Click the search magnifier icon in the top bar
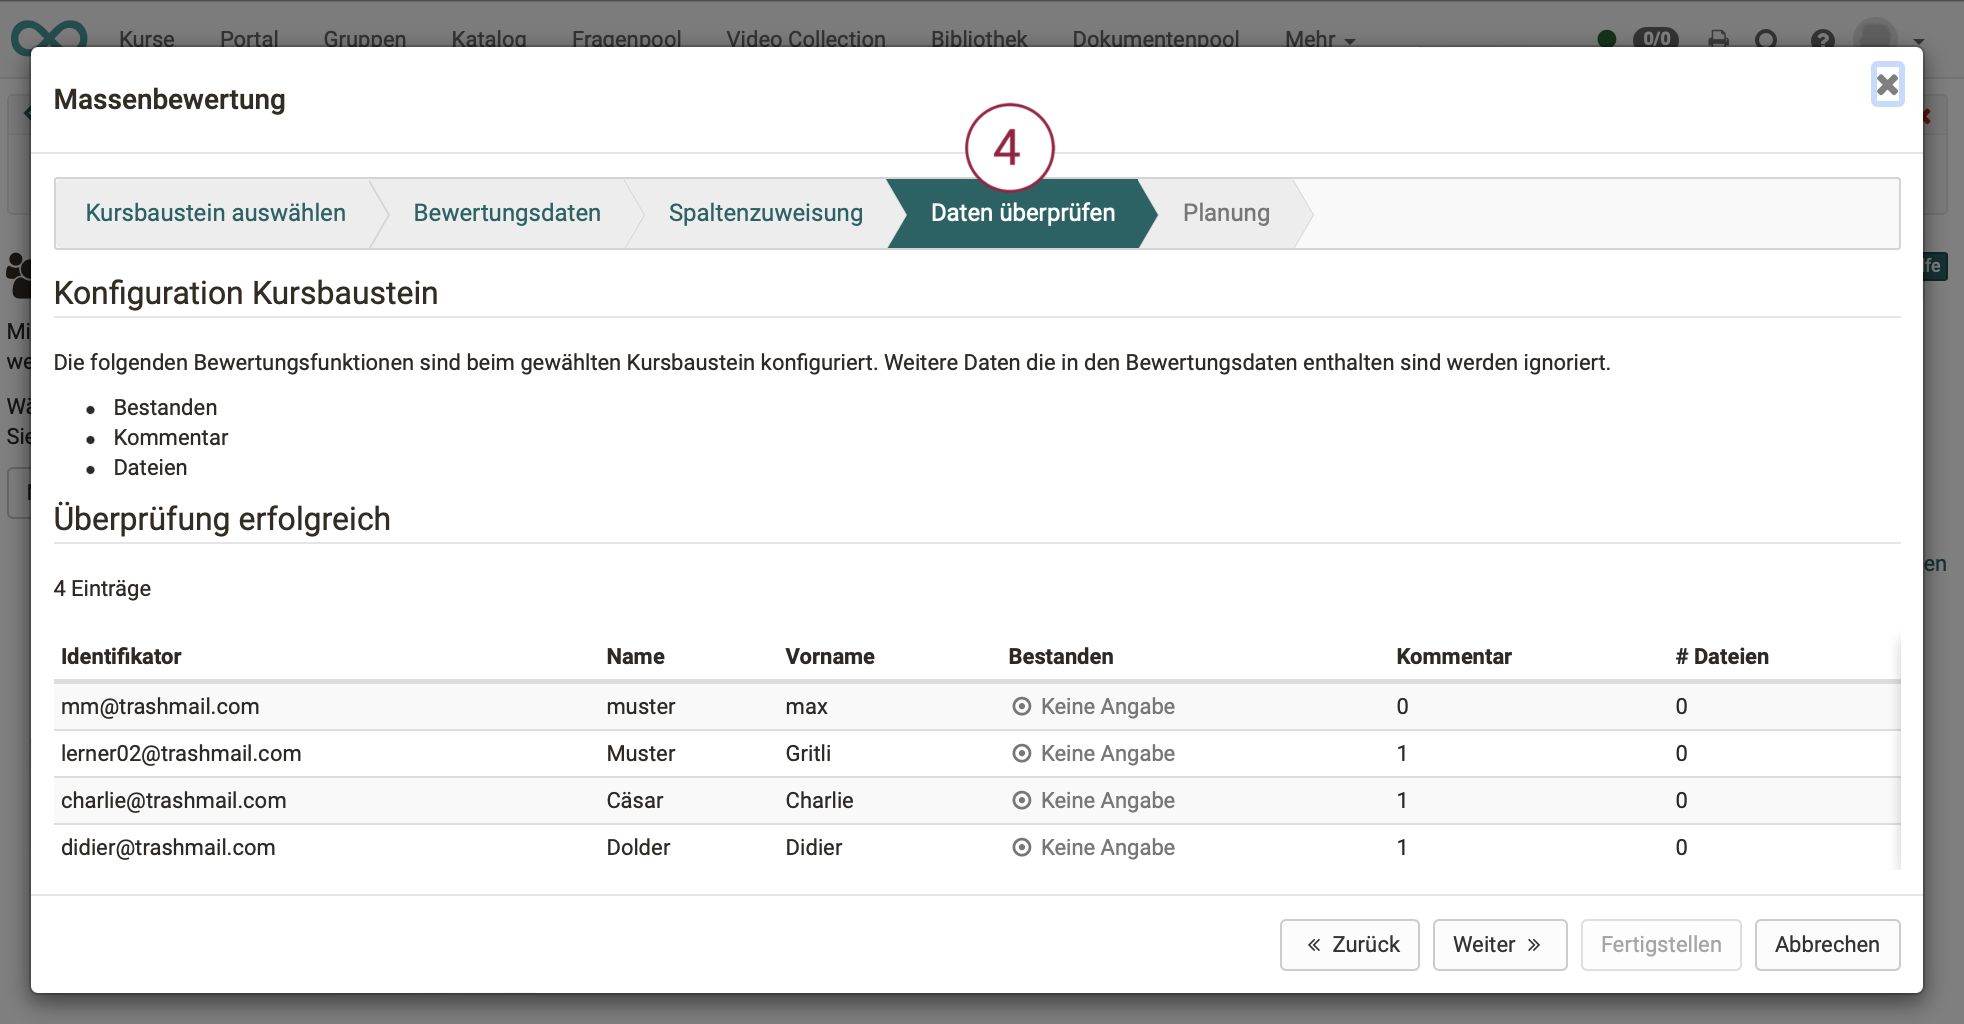Screen dimensions: 1964x1024 (1767, 39)
